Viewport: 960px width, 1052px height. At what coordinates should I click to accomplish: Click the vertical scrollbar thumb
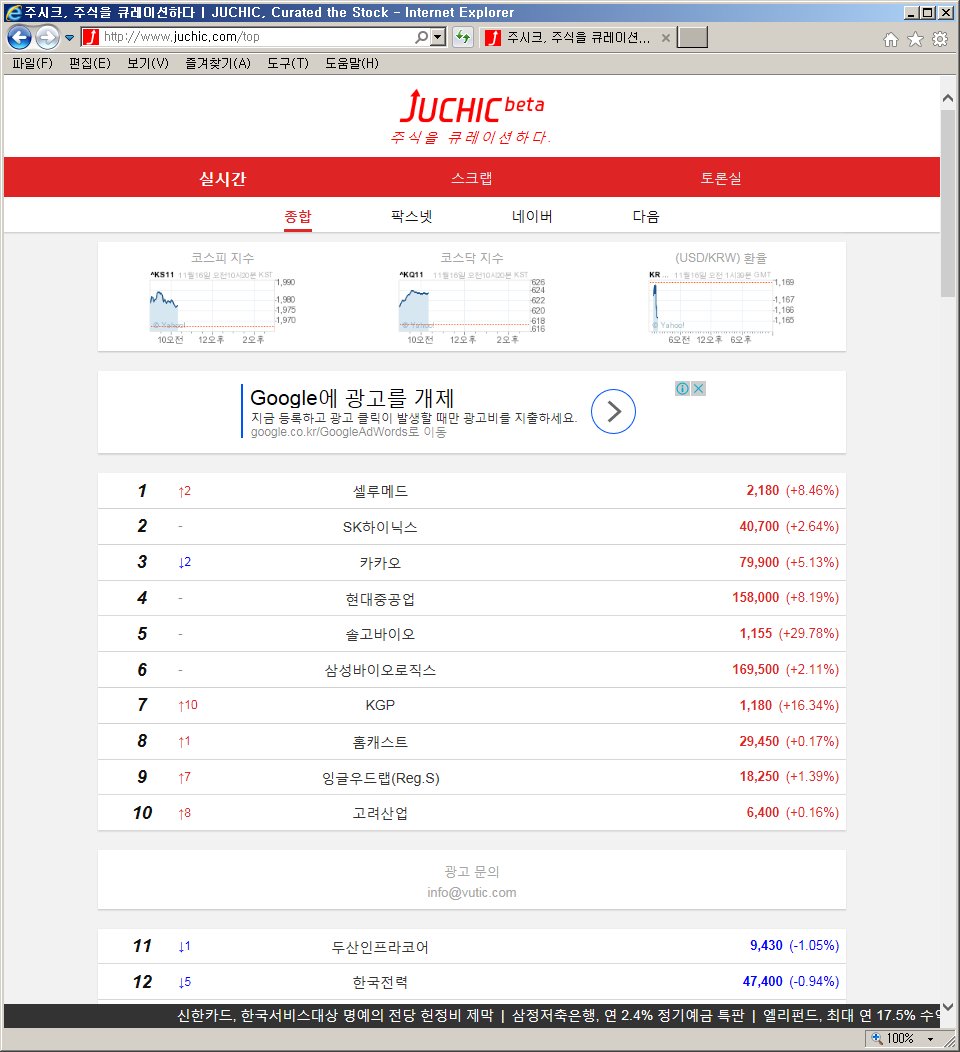(947, 203)
